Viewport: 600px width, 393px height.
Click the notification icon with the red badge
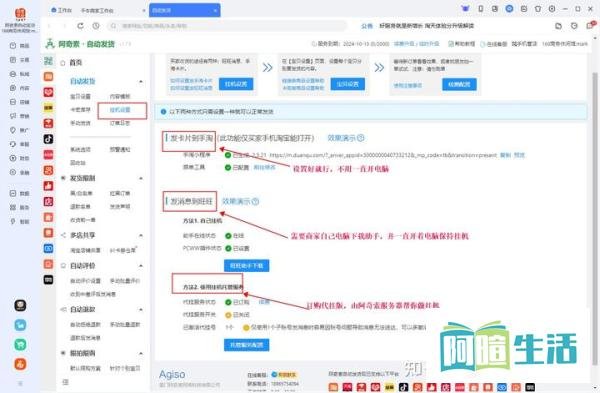pyautogui.click(x=590, y=25)
